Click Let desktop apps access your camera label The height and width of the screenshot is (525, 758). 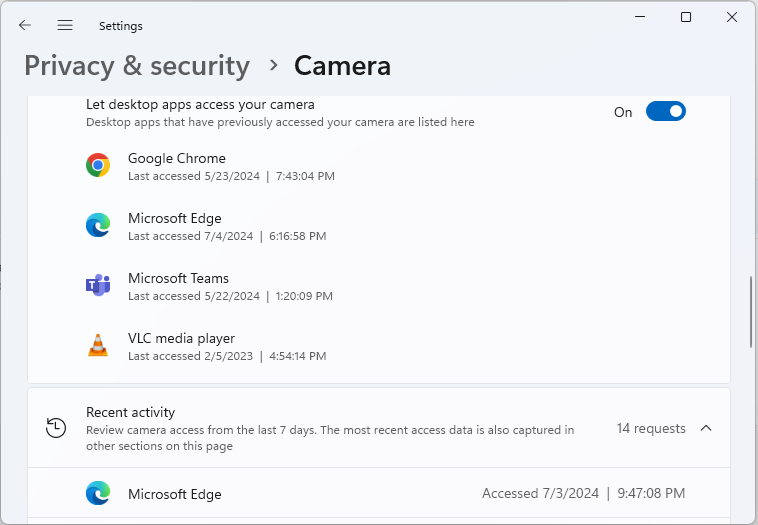point(200,104)
